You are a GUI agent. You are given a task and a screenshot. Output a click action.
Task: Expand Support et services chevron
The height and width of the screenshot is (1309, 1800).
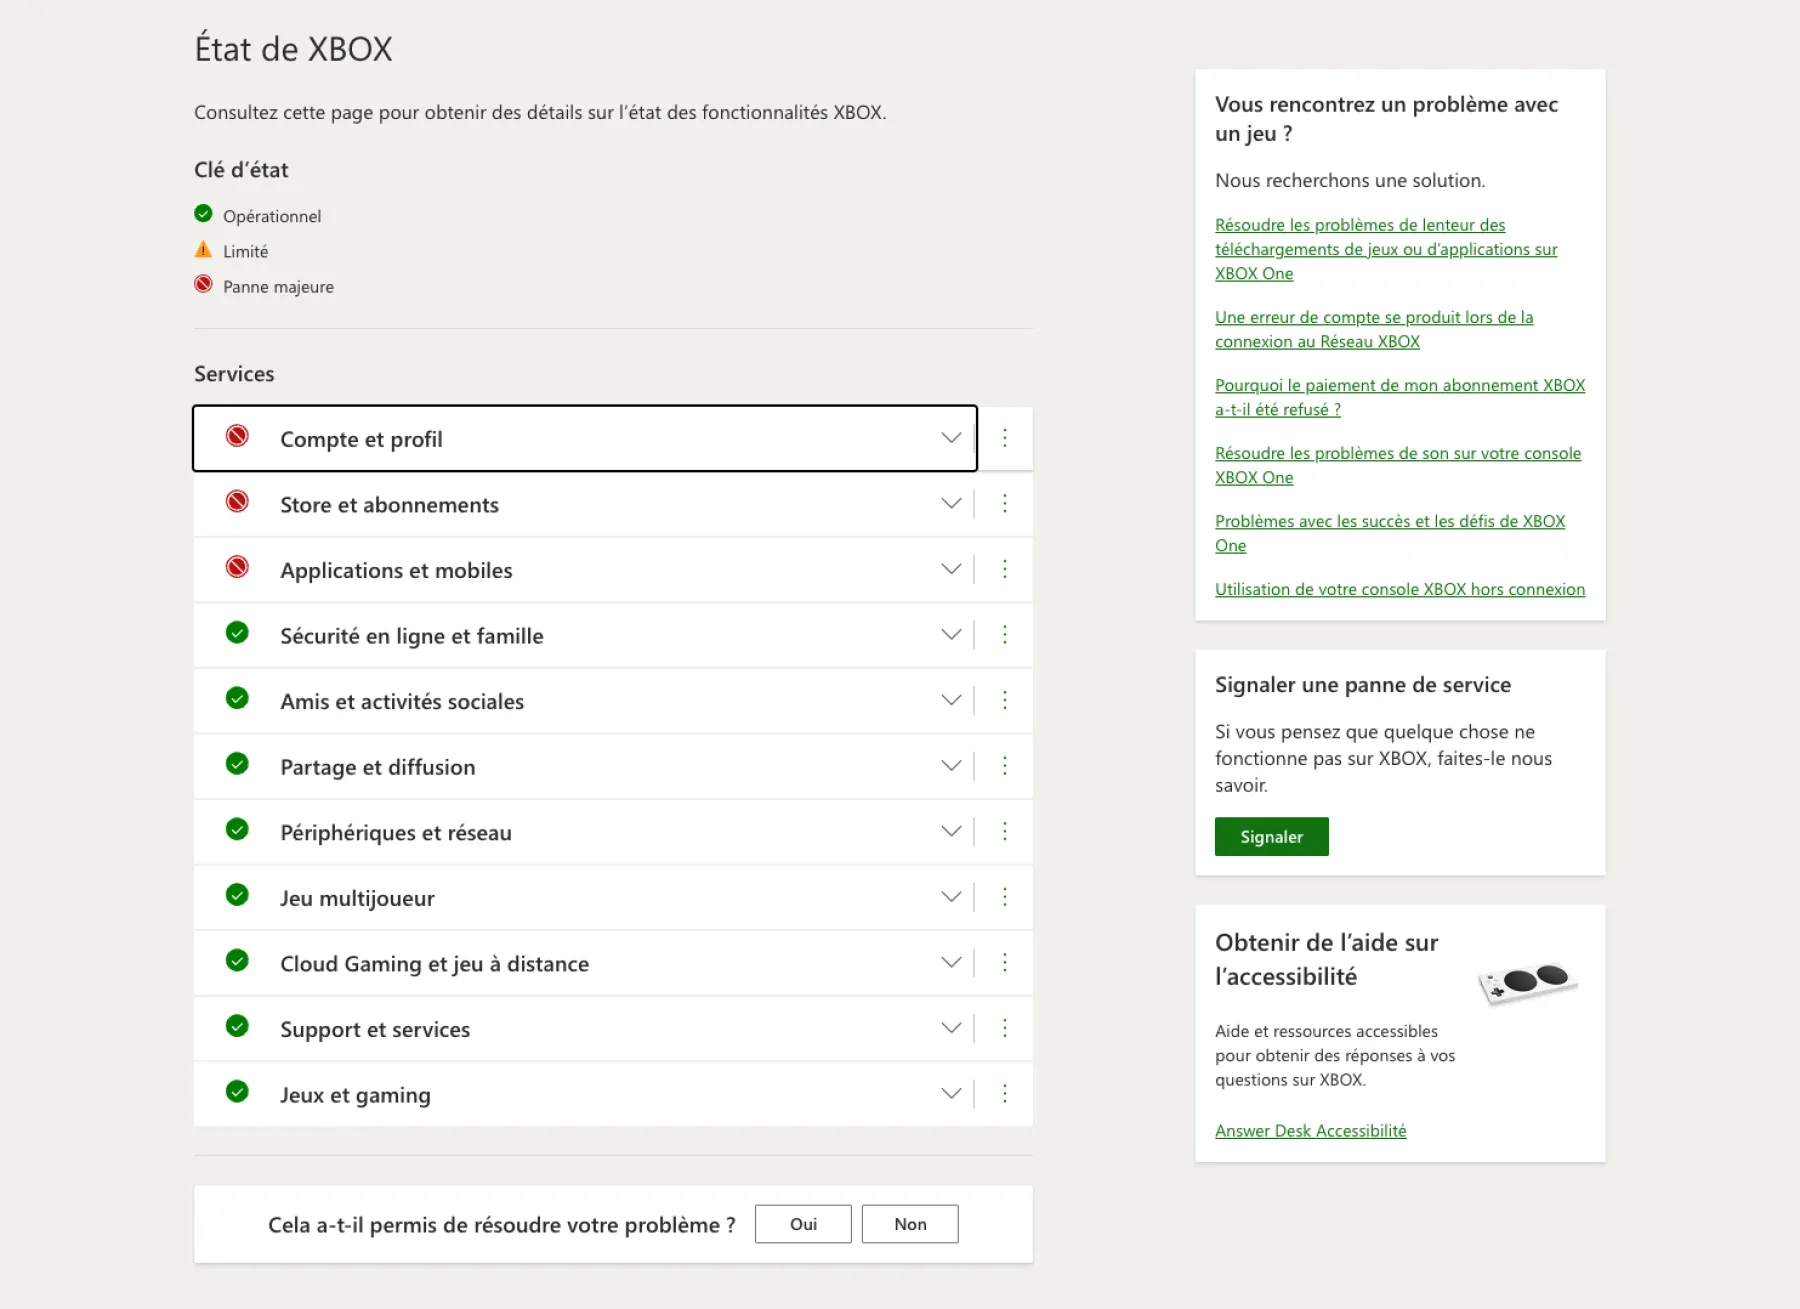pyautogui.click(x=951, y=1028)
